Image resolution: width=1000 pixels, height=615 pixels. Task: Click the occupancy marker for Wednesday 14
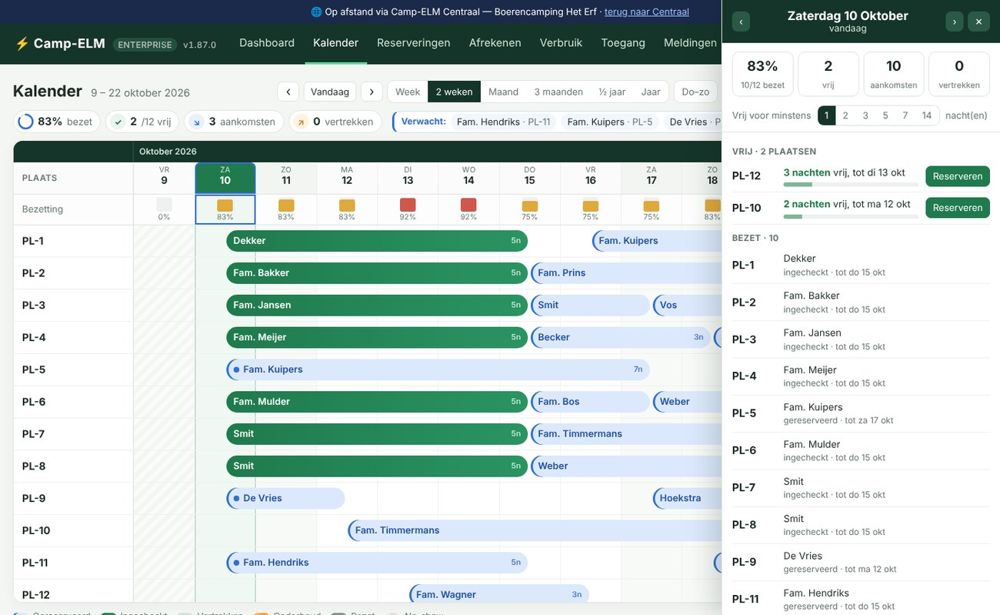[468, 205]
